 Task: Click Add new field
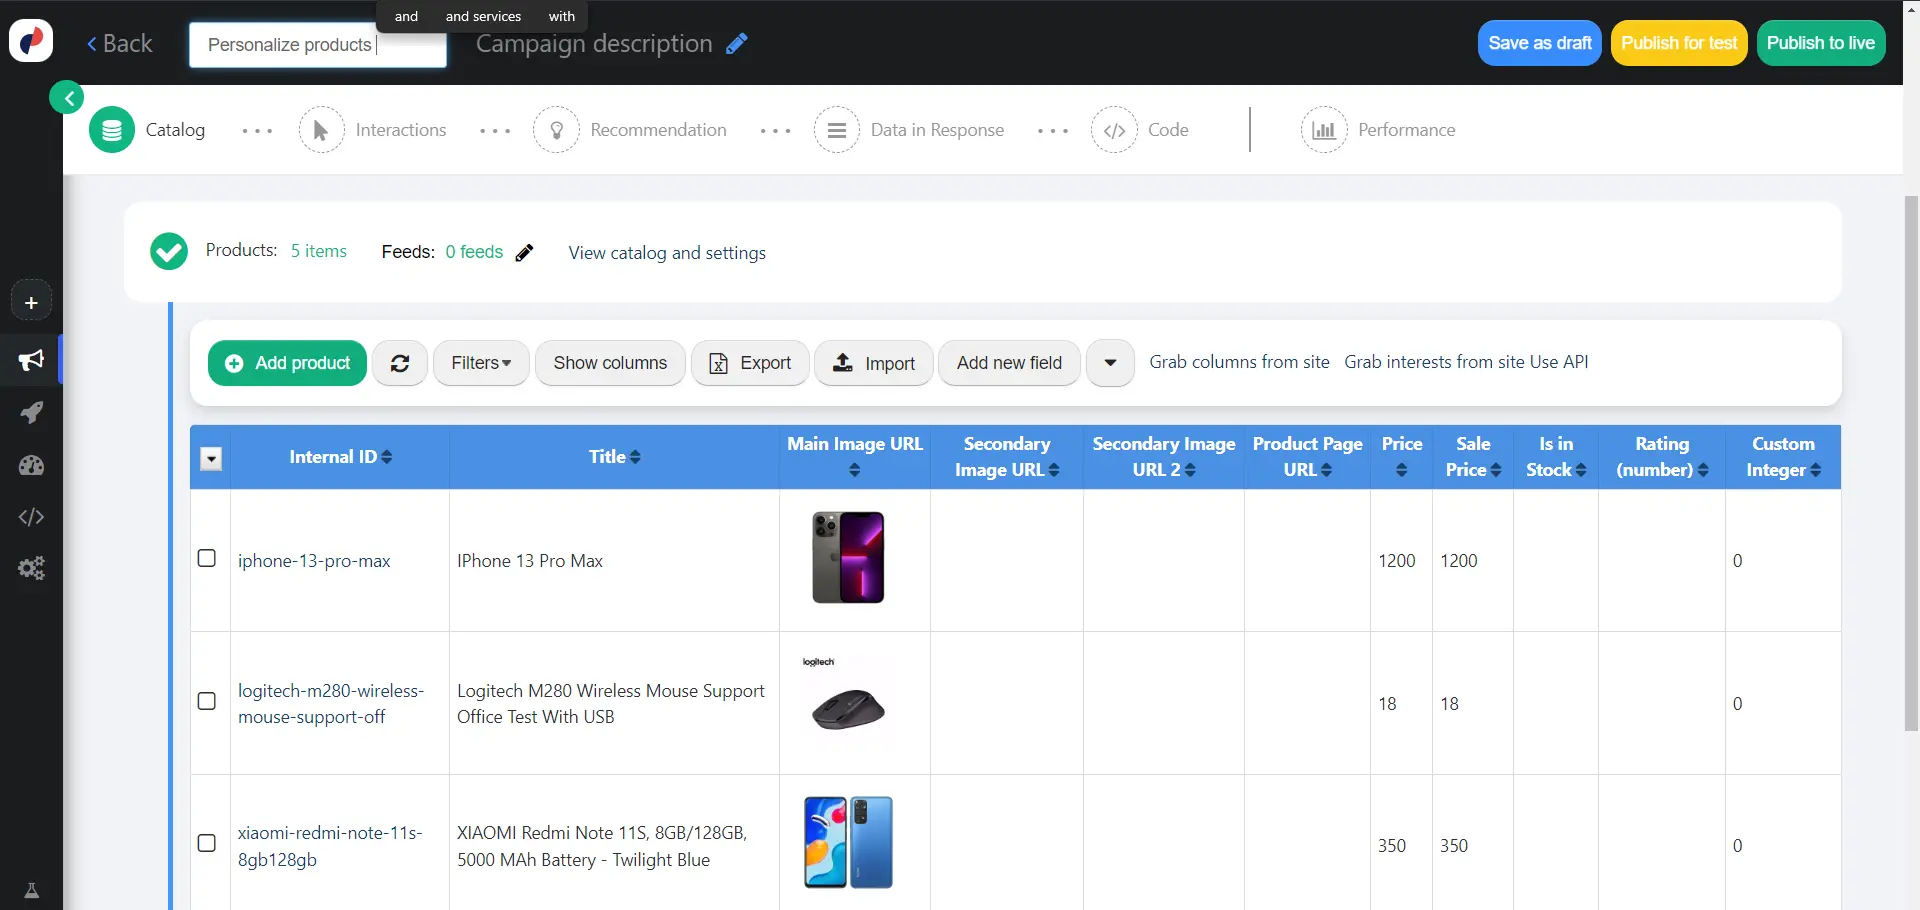[x=1009, y=363]
